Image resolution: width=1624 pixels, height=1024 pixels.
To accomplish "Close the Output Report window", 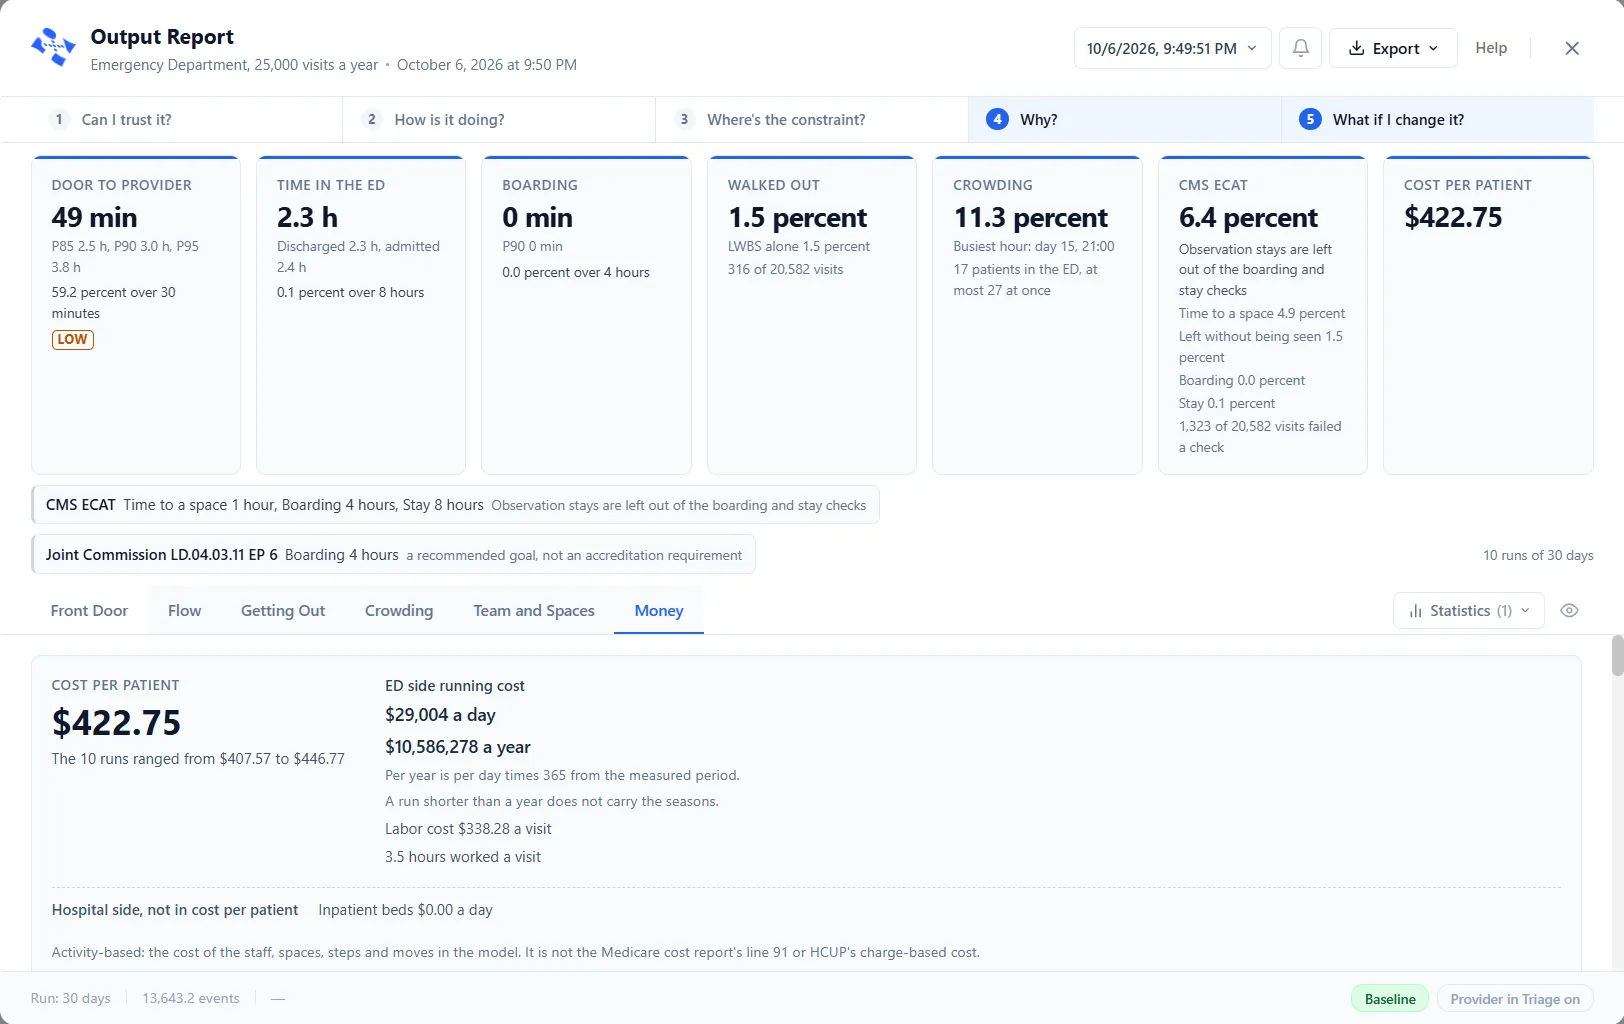I will [x=1571, y=48].
